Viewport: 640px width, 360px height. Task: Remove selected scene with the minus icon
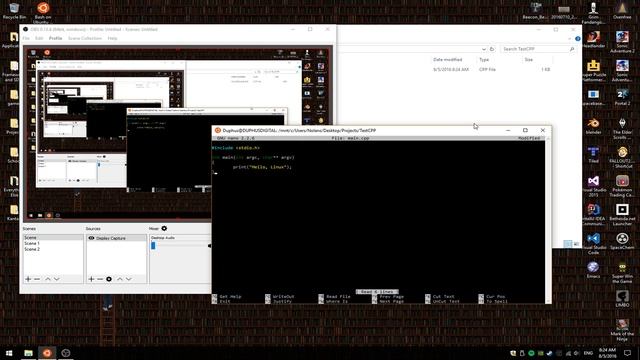37,279
